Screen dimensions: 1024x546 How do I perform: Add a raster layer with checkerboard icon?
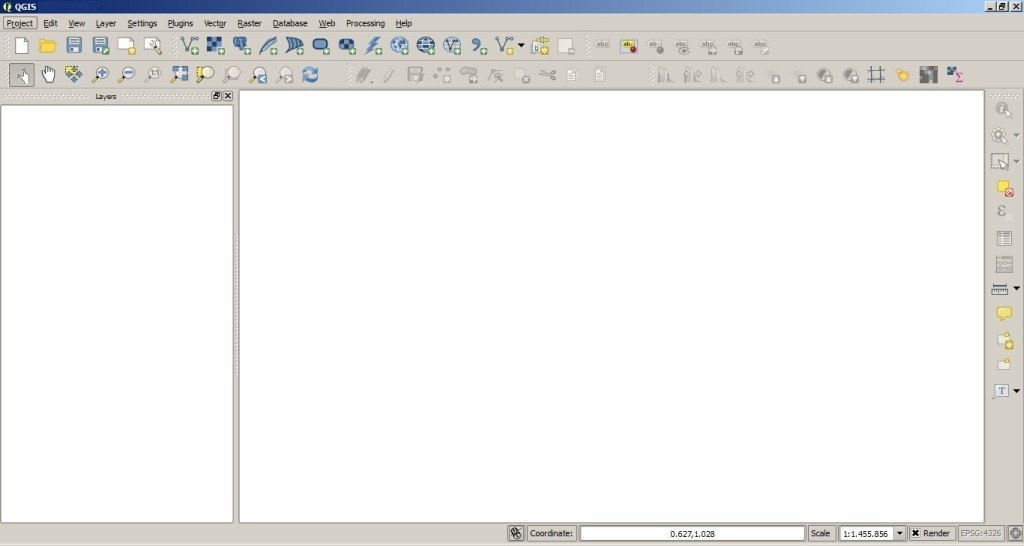pyautogui.click(x=216, y=46)
